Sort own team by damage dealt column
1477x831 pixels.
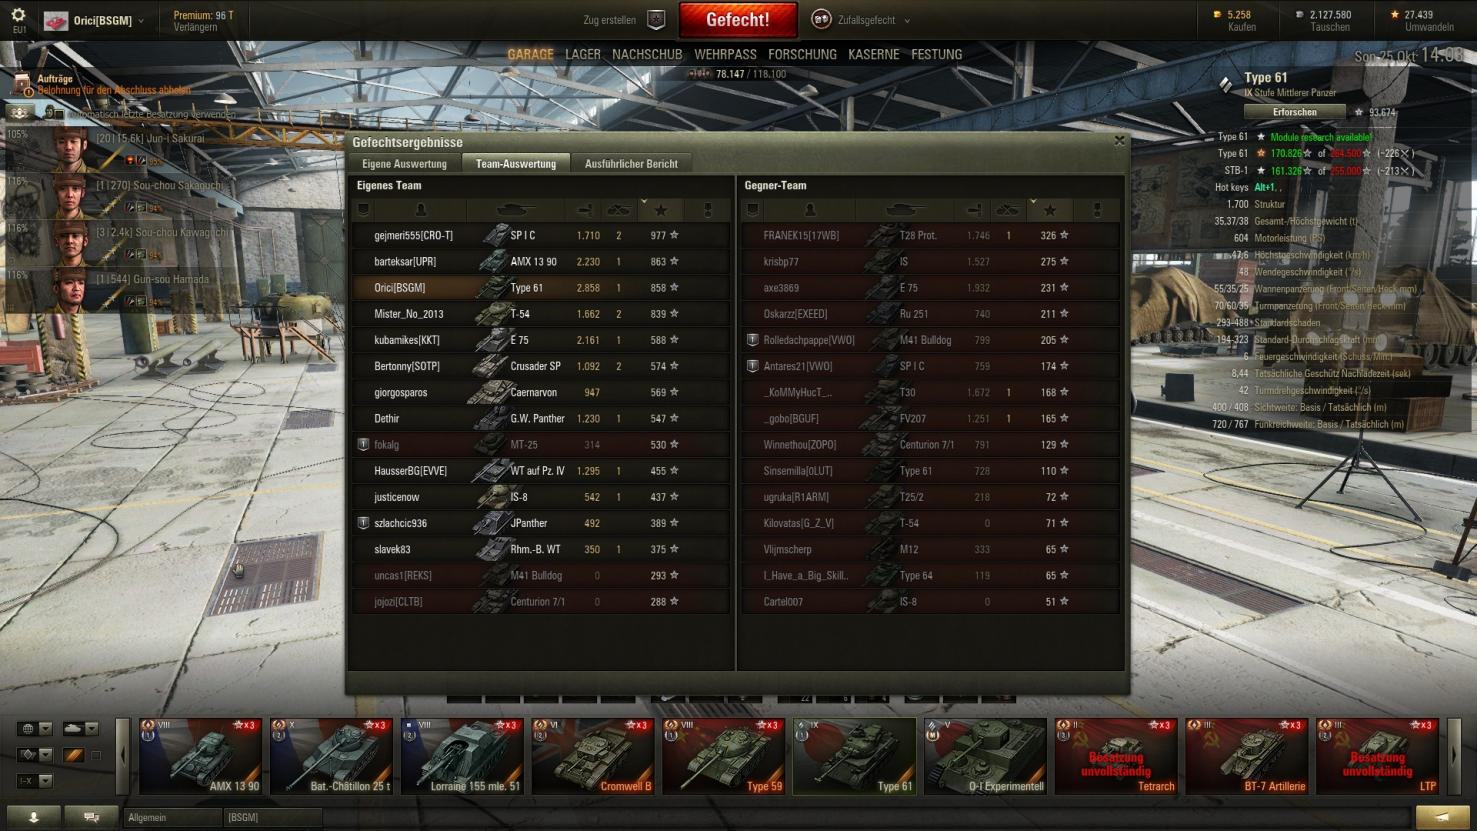coord(584,210)
